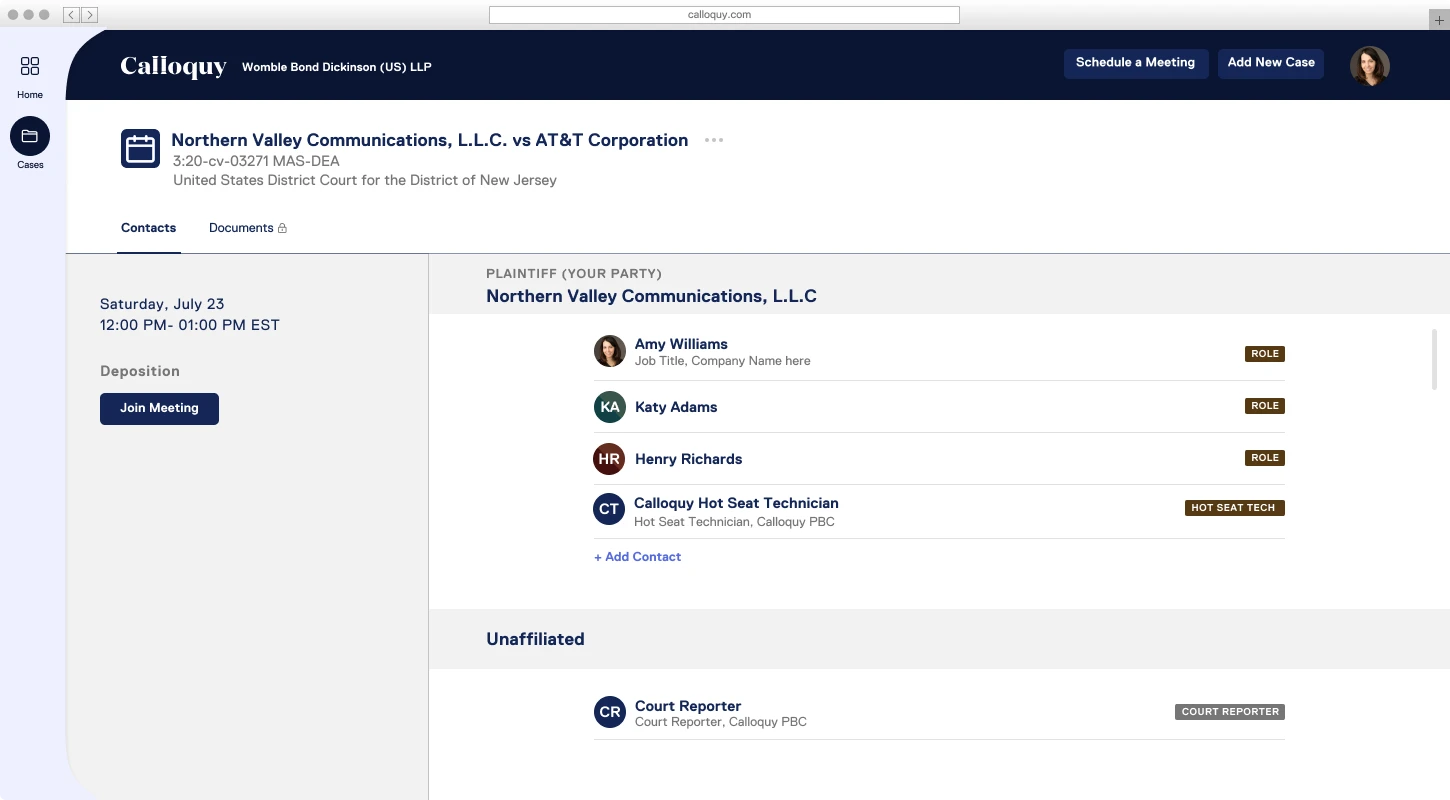1450x800 pixels.
Task: Click the CR Court Reporter avatar
Action: (609, 712)
